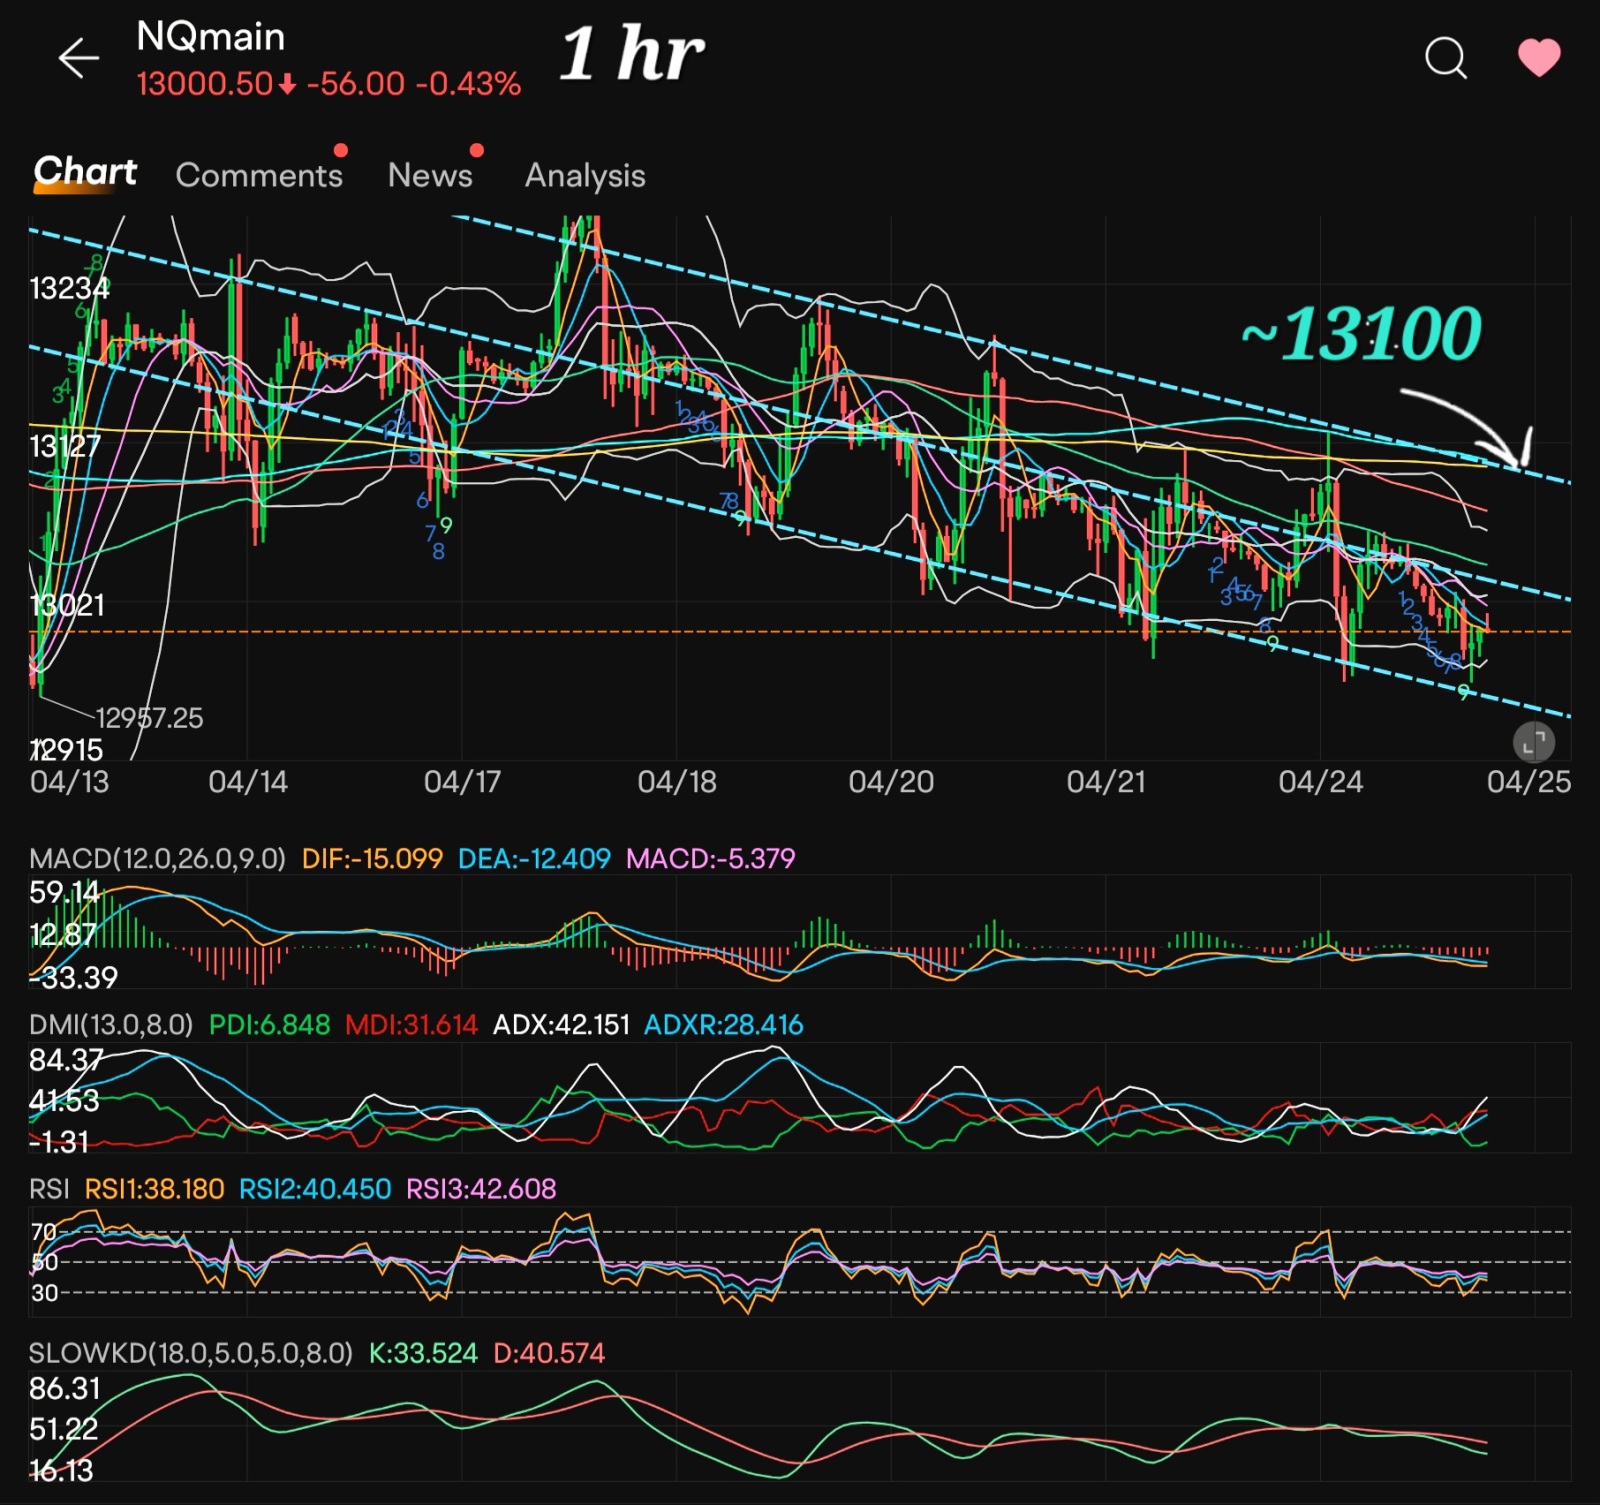Tap the K:33.524 value

click(423, 1354)
